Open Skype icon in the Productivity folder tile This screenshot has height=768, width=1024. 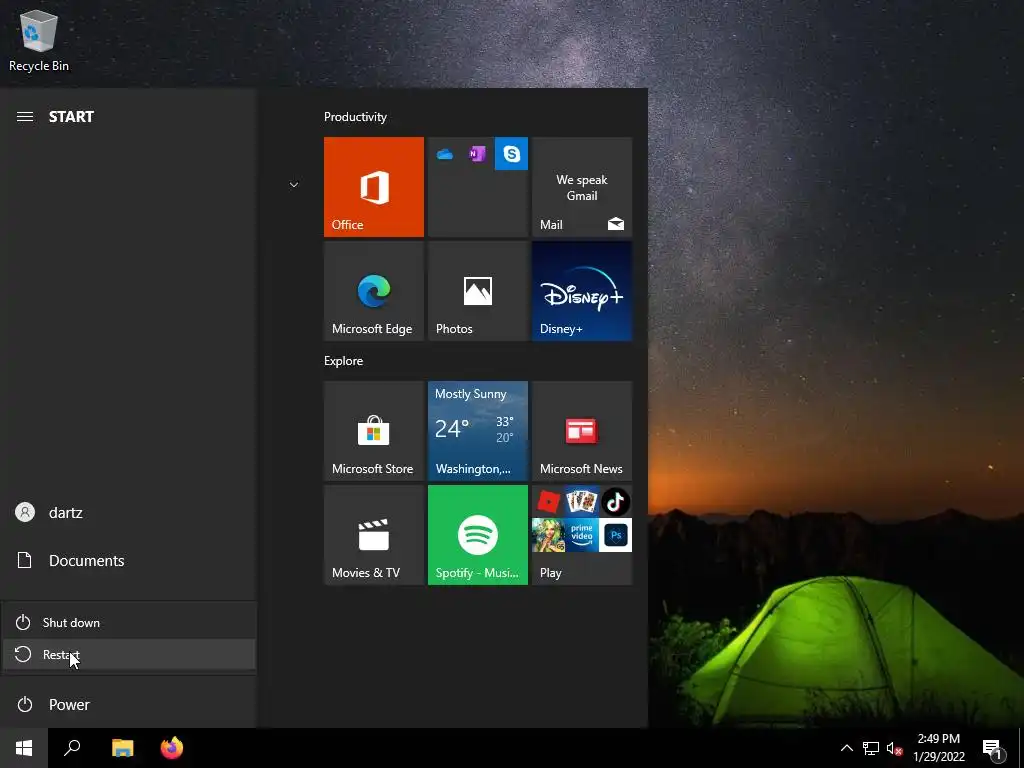coord(511,153)
